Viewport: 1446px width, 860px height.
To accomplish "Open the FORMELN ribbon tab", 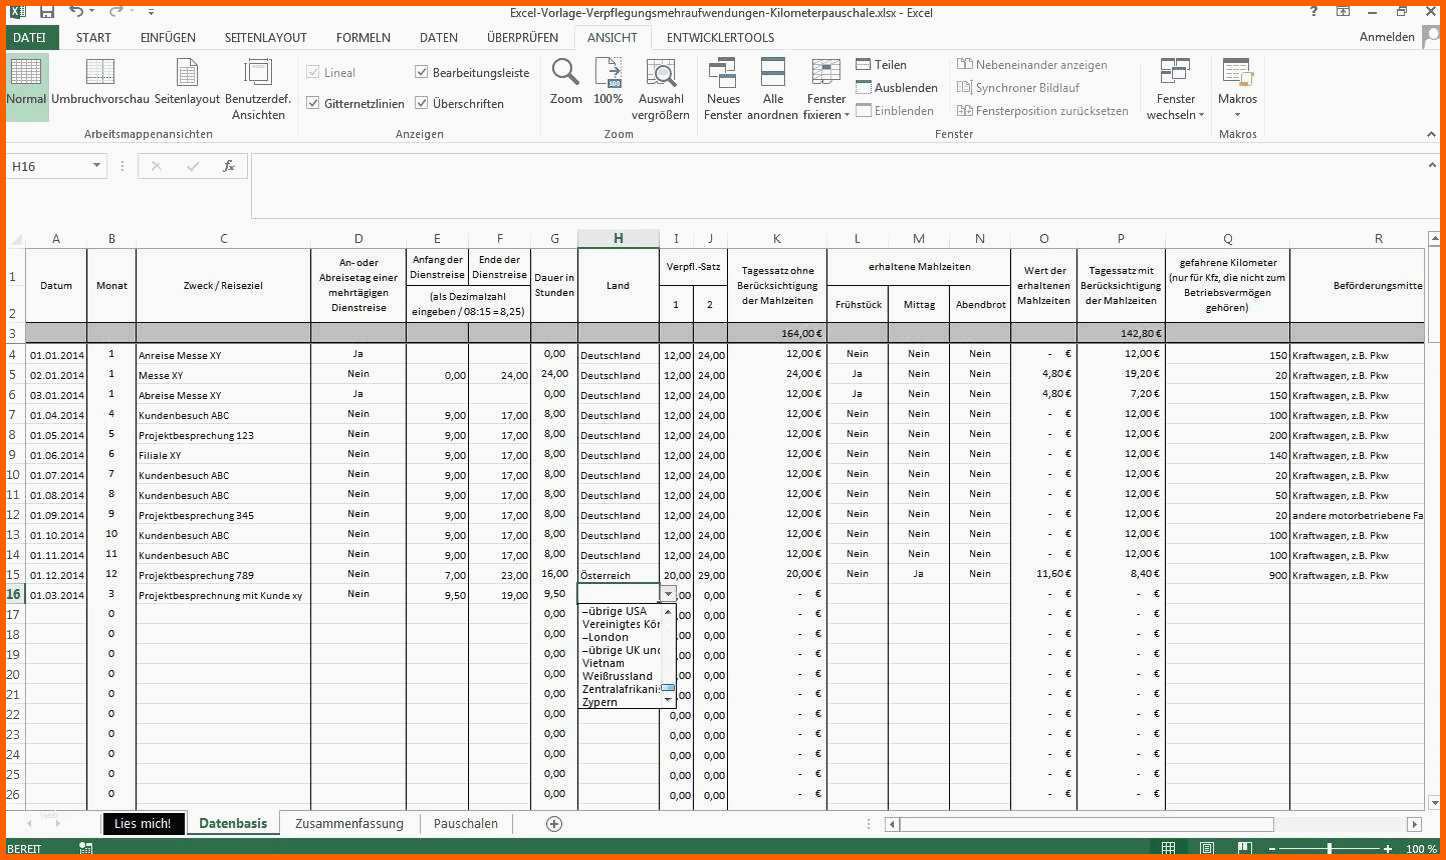I will pyautogui.click(x=363, y=37).
